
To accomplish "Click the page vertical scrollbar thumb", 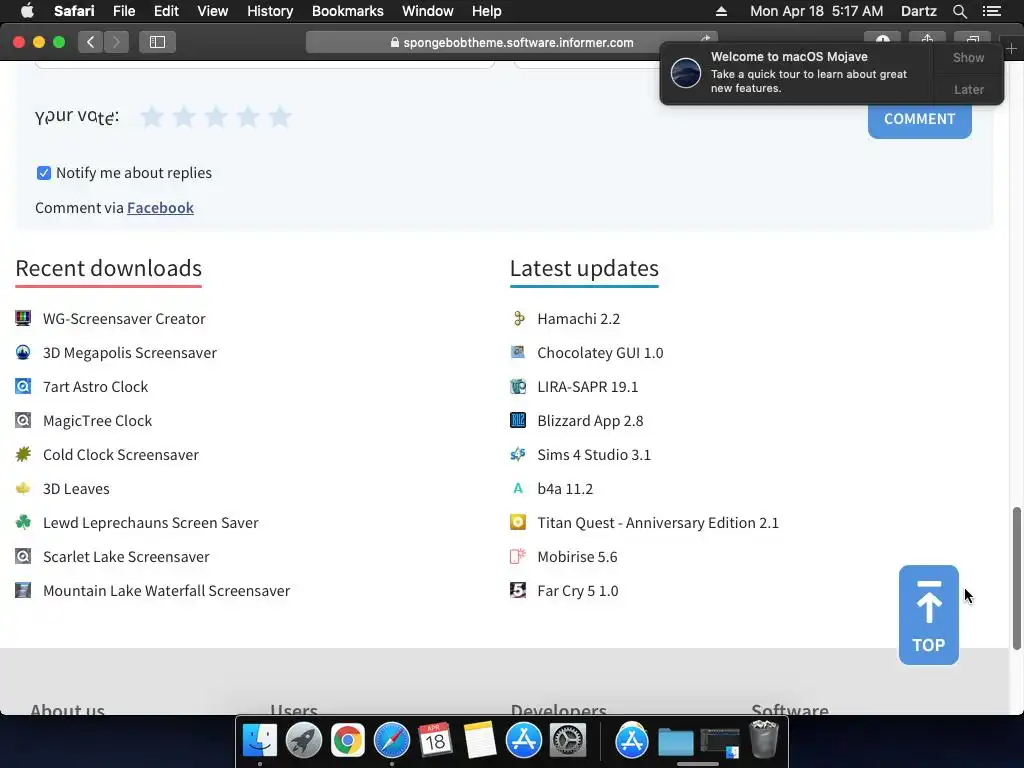I will tap(1016, 578).
